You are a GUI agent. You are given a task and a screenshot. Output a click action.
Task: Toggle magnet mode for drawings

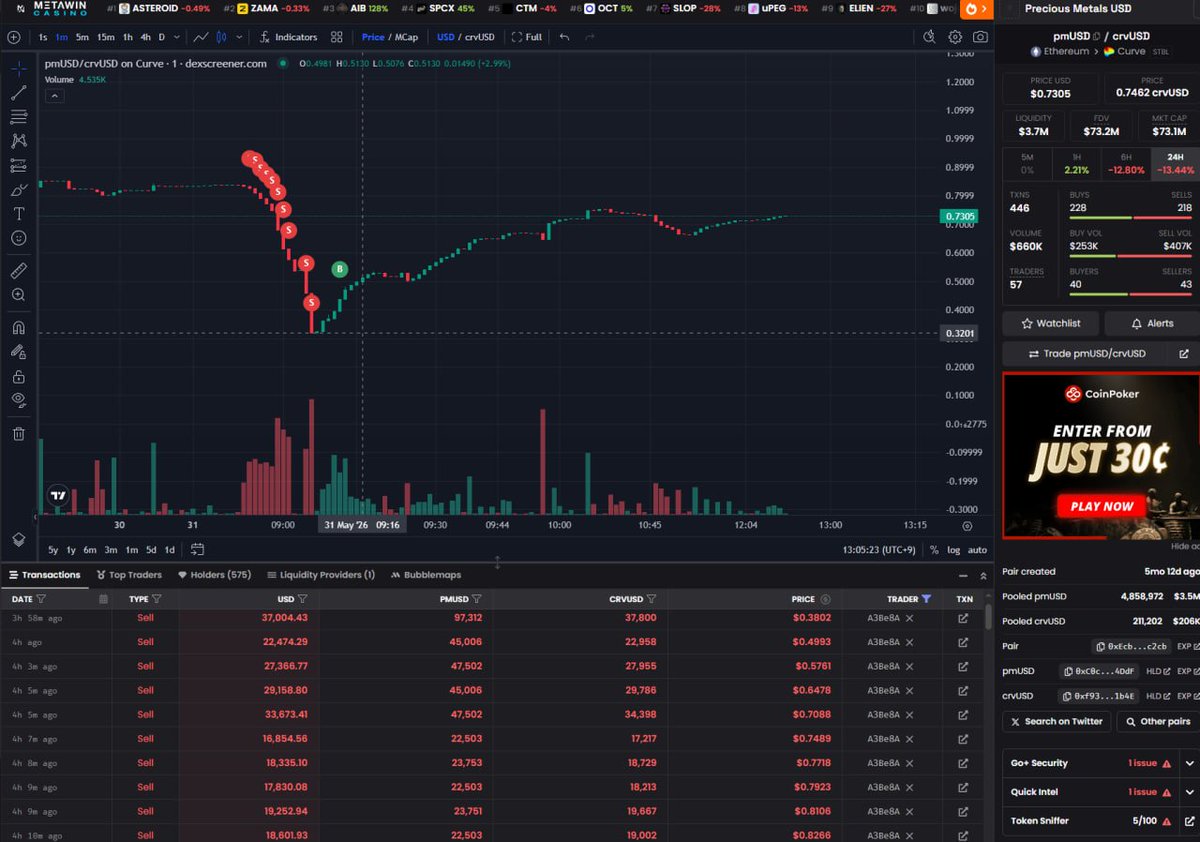pos(18,327)
